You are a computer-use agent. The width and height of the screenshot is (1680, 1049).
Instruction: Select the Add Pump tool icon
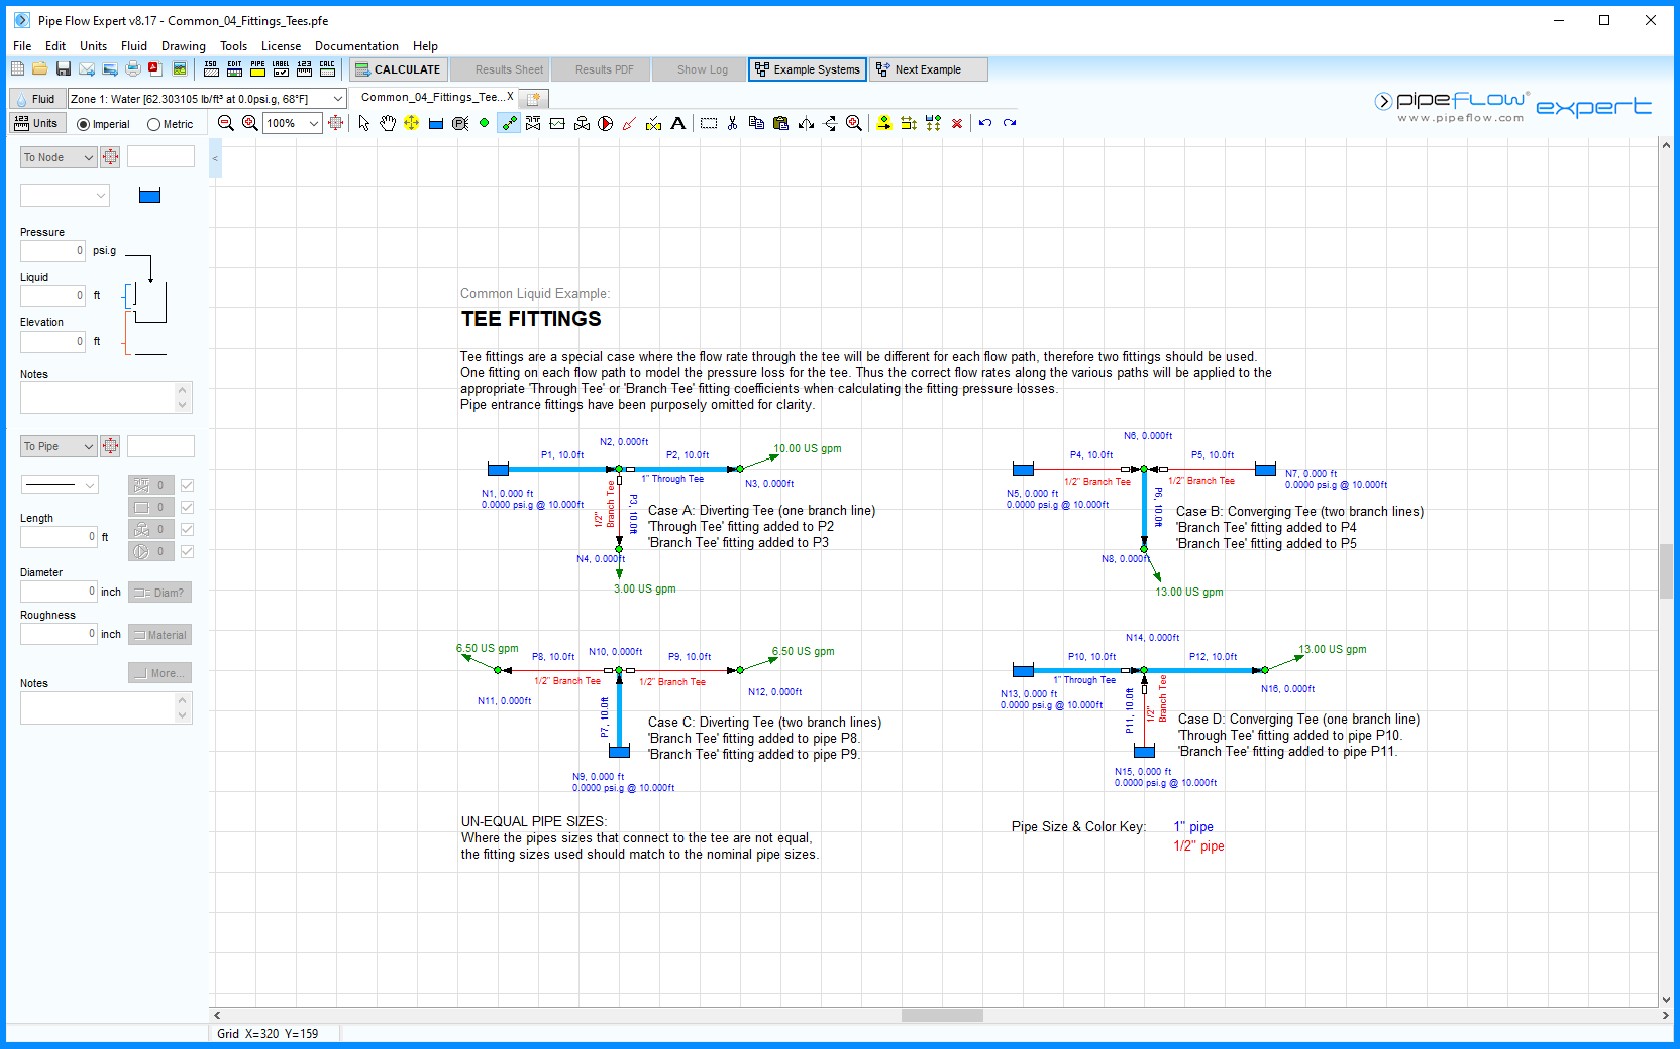(606, 123)
